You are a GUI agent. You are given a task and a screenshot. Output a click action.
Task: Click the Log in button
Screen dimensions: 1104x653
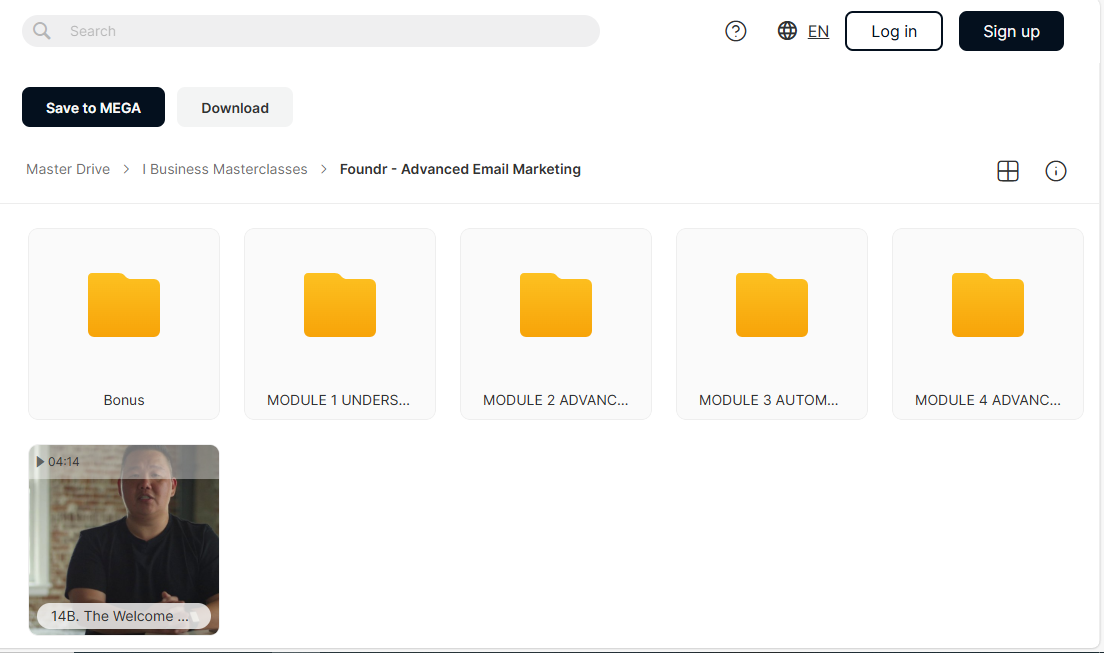click(893, 31)
